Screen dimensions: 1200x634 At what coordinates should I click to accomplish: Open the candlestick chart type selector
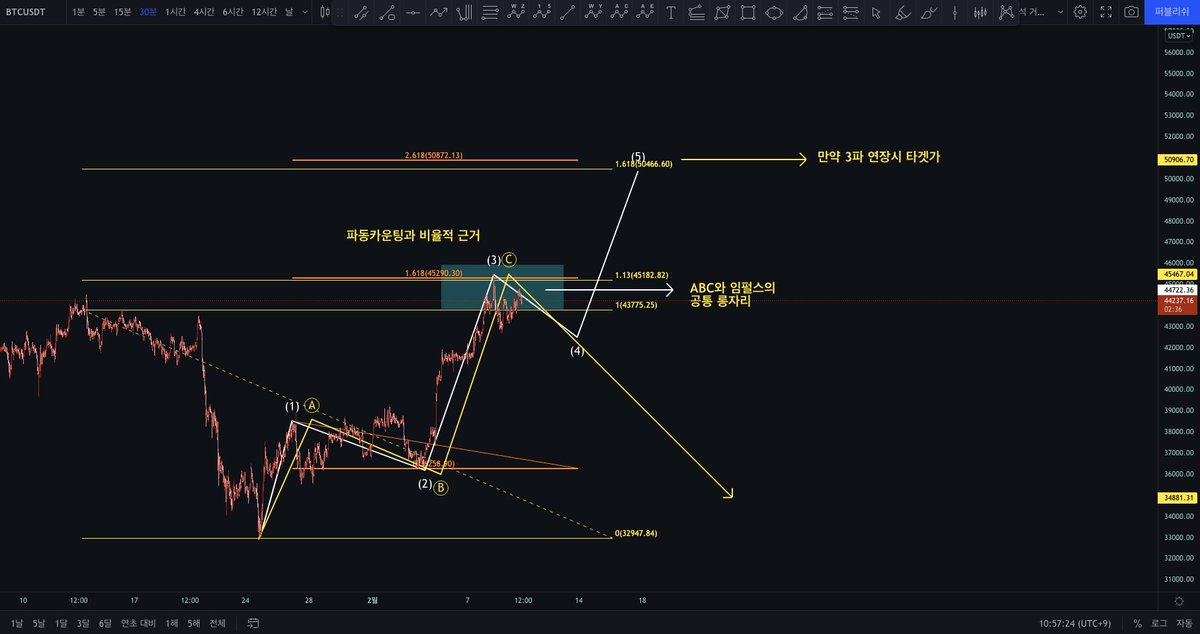click(x=325, y=12)
